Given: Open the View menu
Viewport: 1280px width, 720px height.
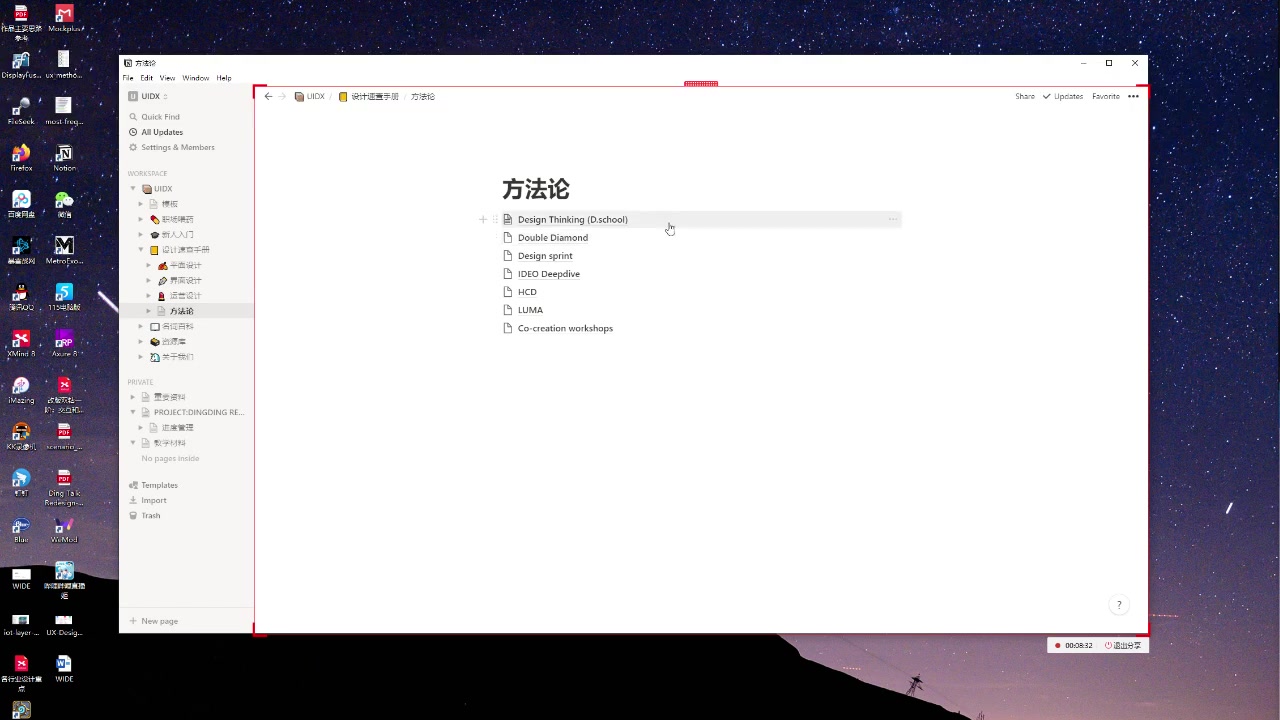Looking at the screenshot, I should (167, 77).
